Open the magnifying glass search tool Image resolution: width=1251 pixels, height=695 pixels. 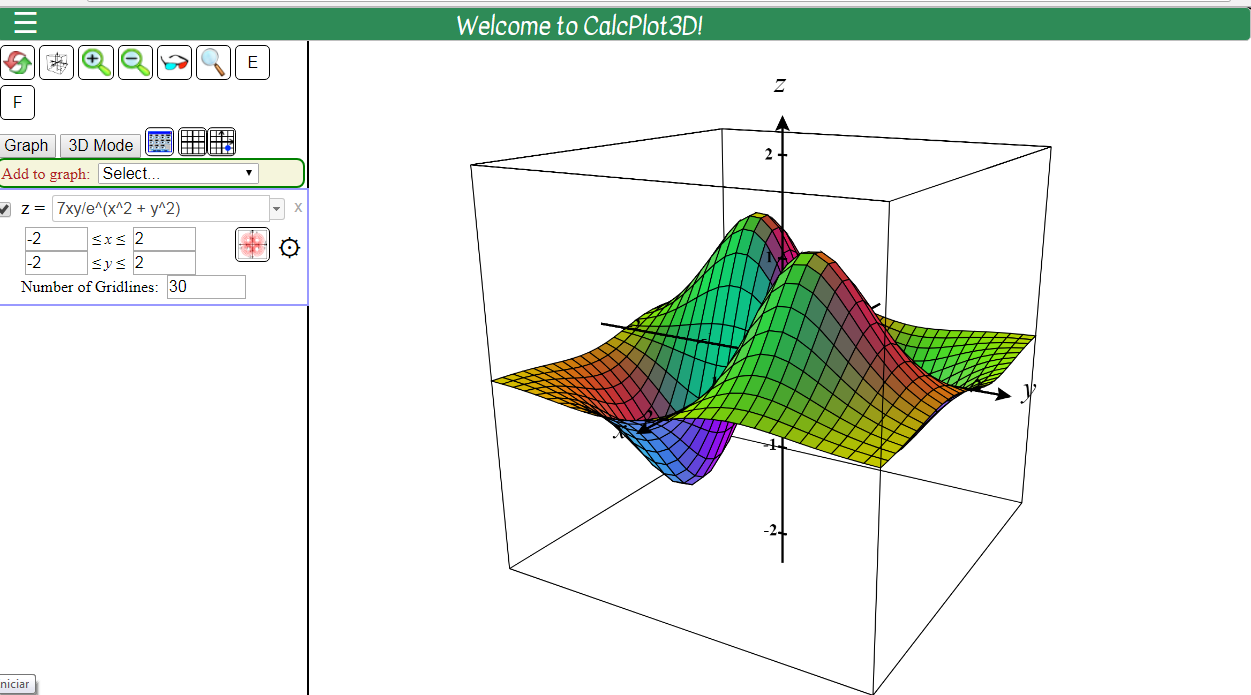point(212,62)
